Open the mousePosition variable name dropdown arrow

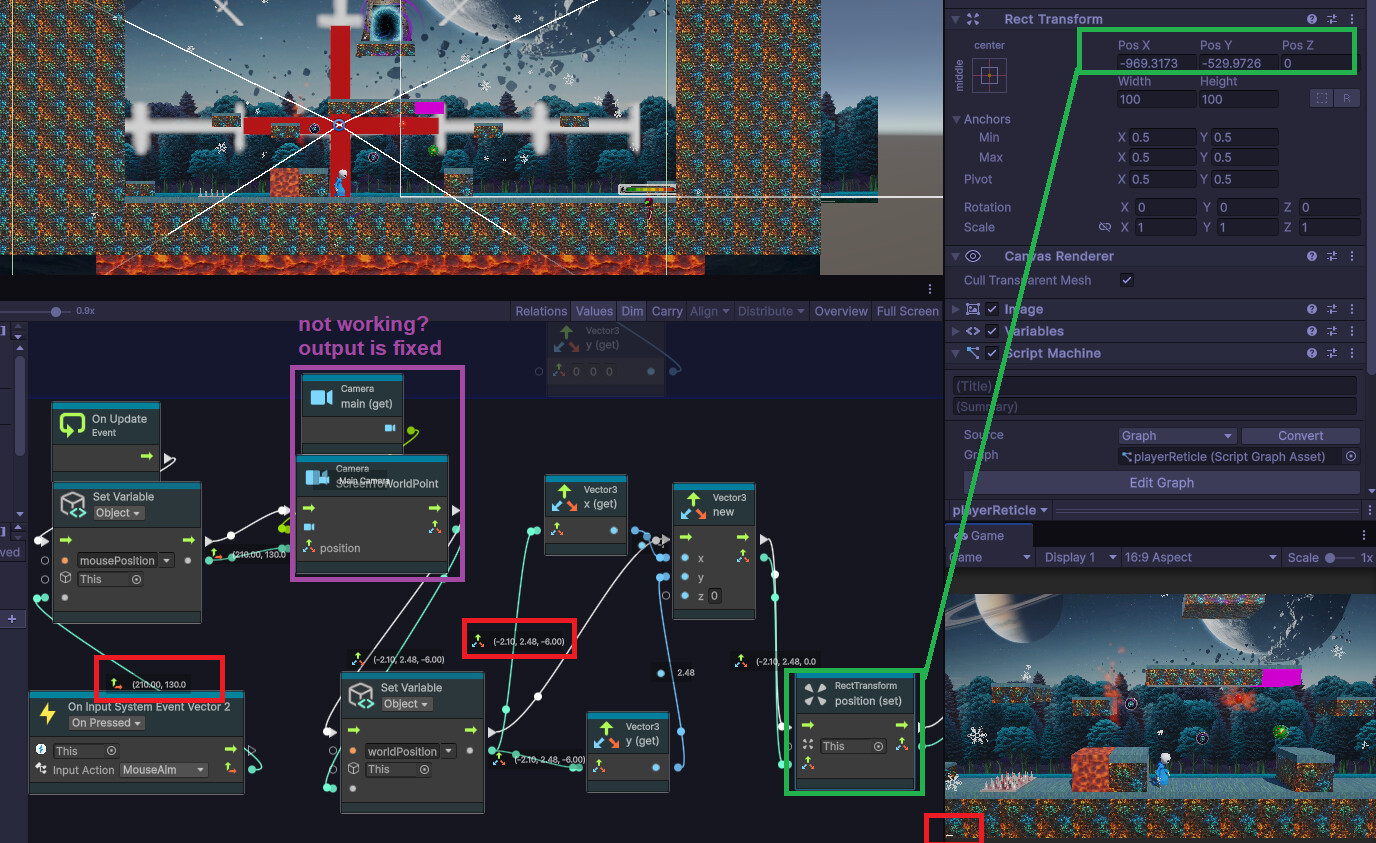166,560
